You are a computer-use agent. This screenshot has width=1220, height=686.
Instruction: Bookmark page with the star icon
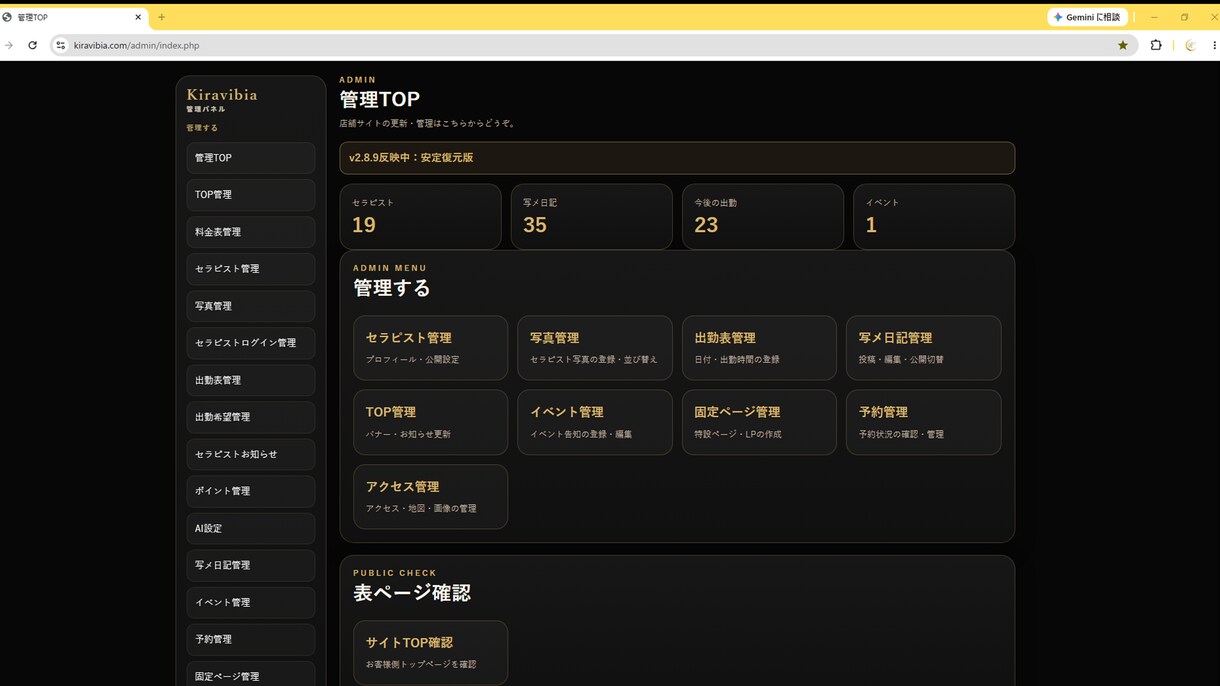tap(1123, 45)
